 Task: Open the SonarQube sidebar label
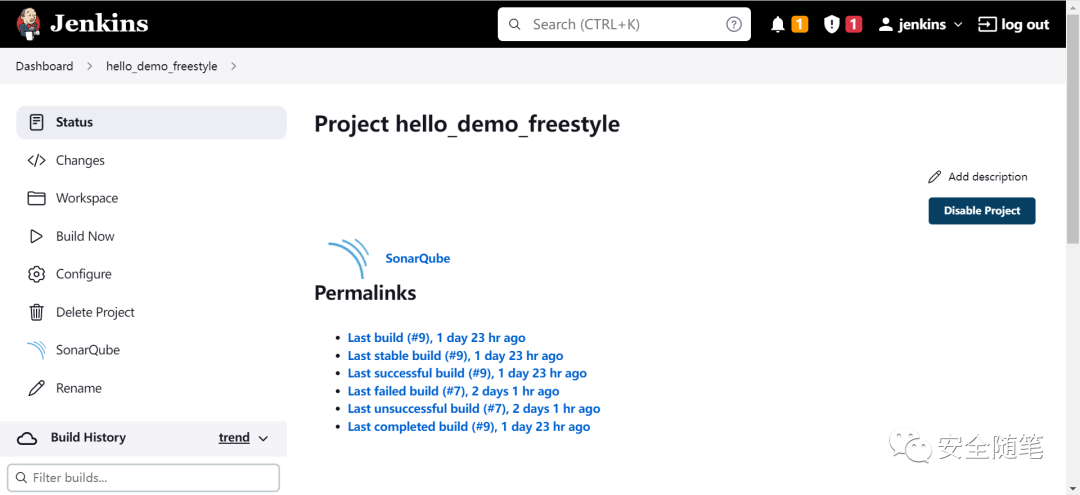click(x=87, y=350)
